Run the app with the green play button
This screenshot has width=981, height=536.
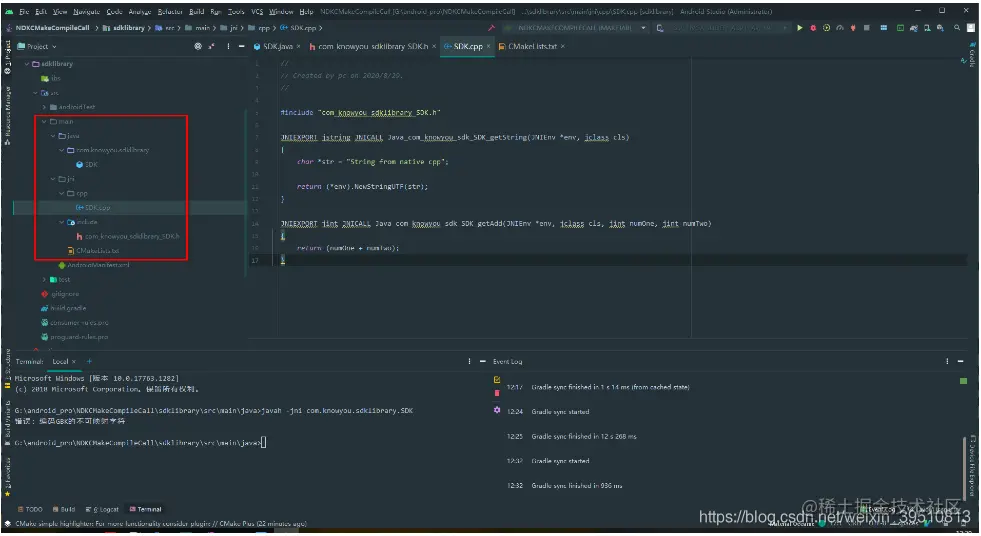pos(800,28)
